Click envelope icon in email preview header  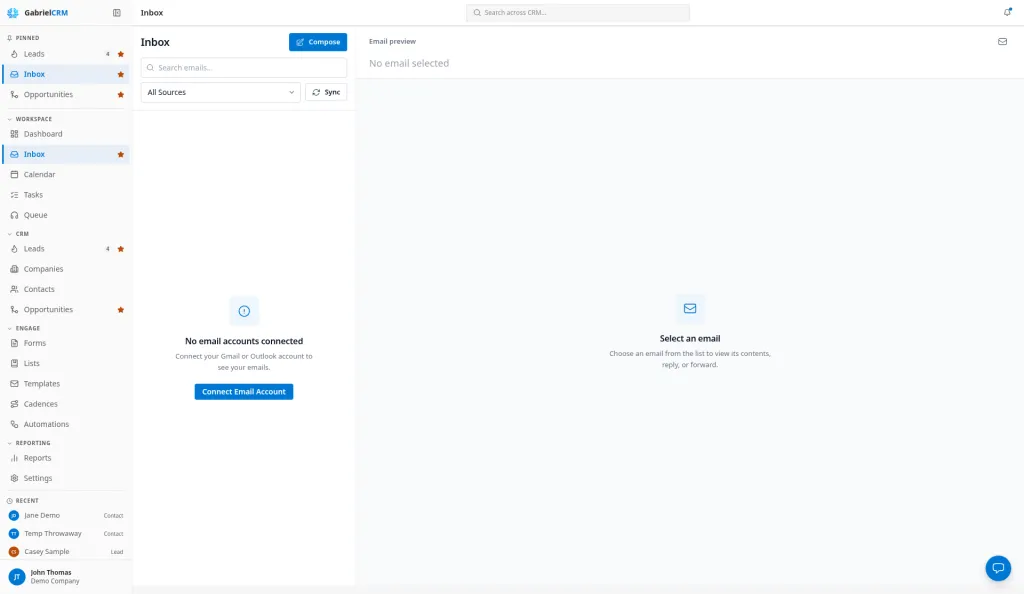point(1002,42)
